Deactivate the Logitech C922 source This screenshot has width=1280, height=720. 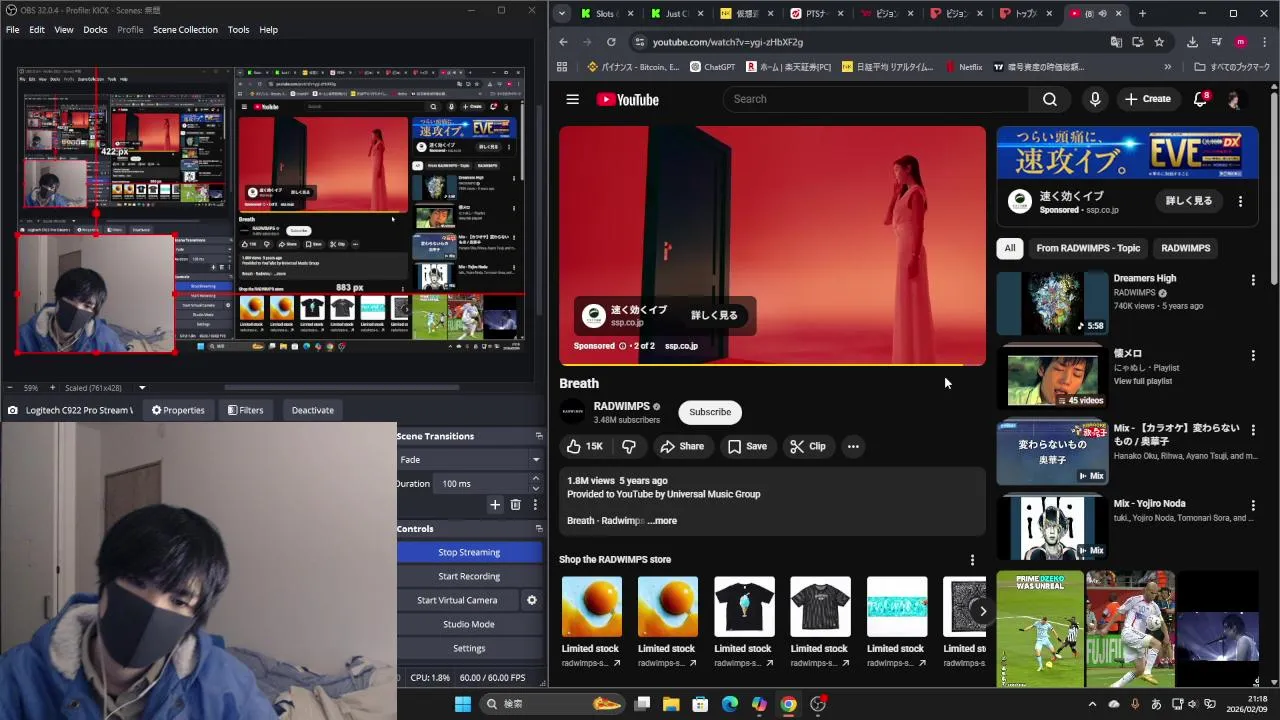pos(312,410)
